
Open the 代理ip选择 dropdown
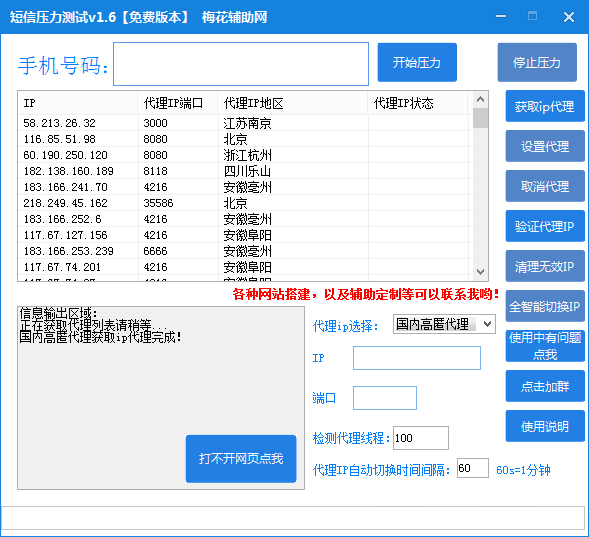pyautogui.click(x=444, y=324)
